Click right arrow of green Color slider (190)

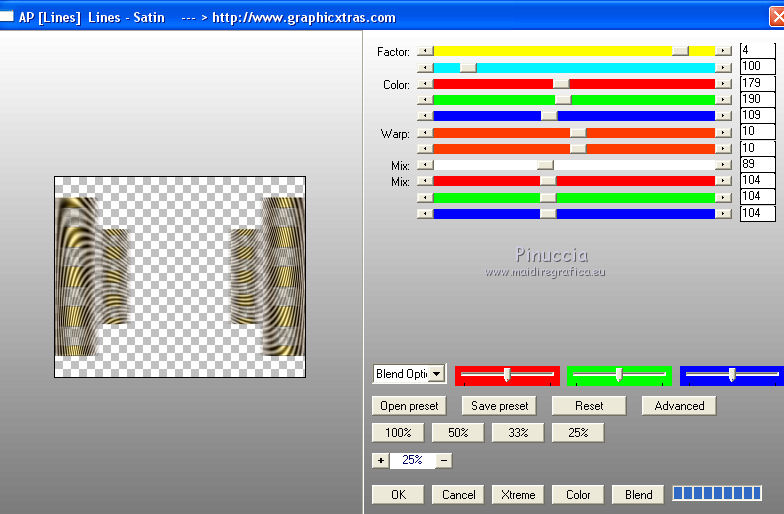723,100
